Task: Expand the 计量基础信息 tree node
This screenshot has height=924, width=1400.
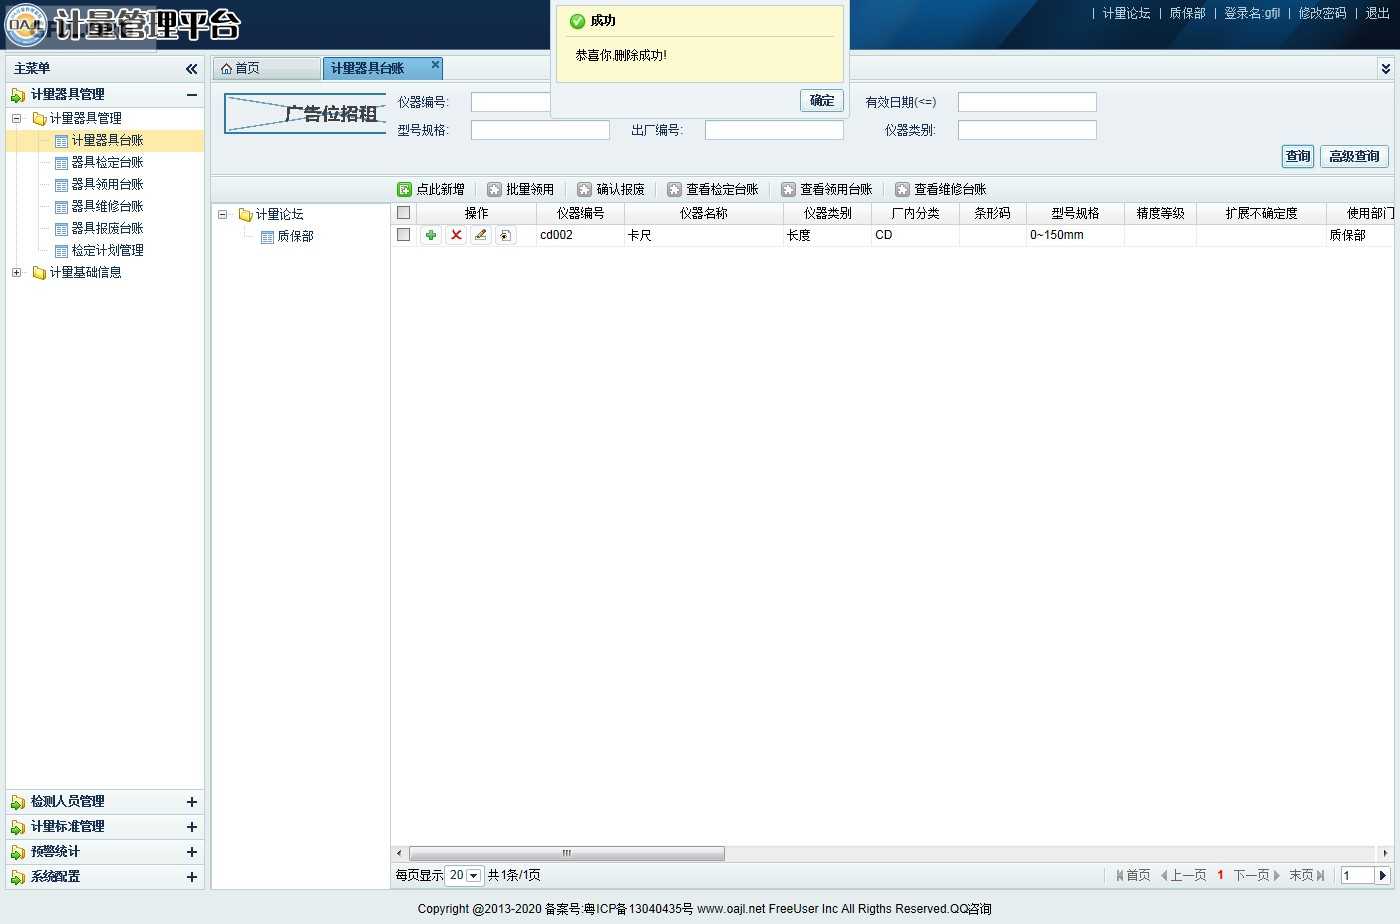Action: (x=16, y=272)
